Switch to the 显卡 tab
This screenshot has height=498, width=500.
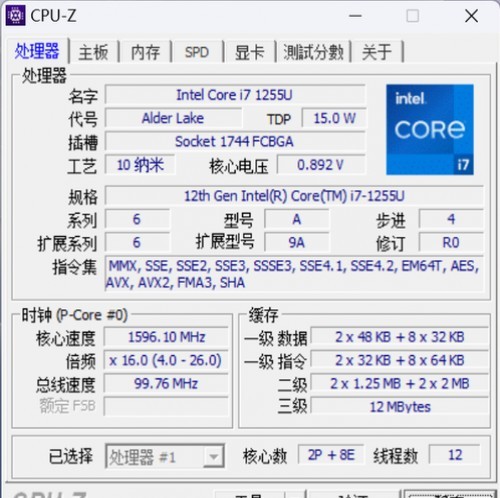(249, 52)
